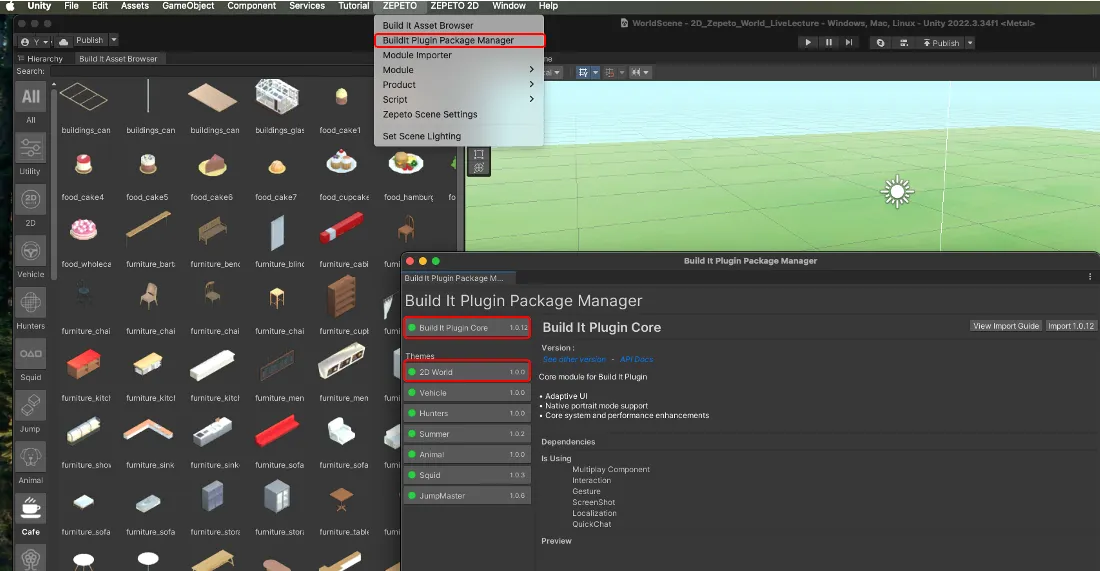Switch to the Build It Asset Browser tab
The image size is (1100, 571).
point(118,59)
